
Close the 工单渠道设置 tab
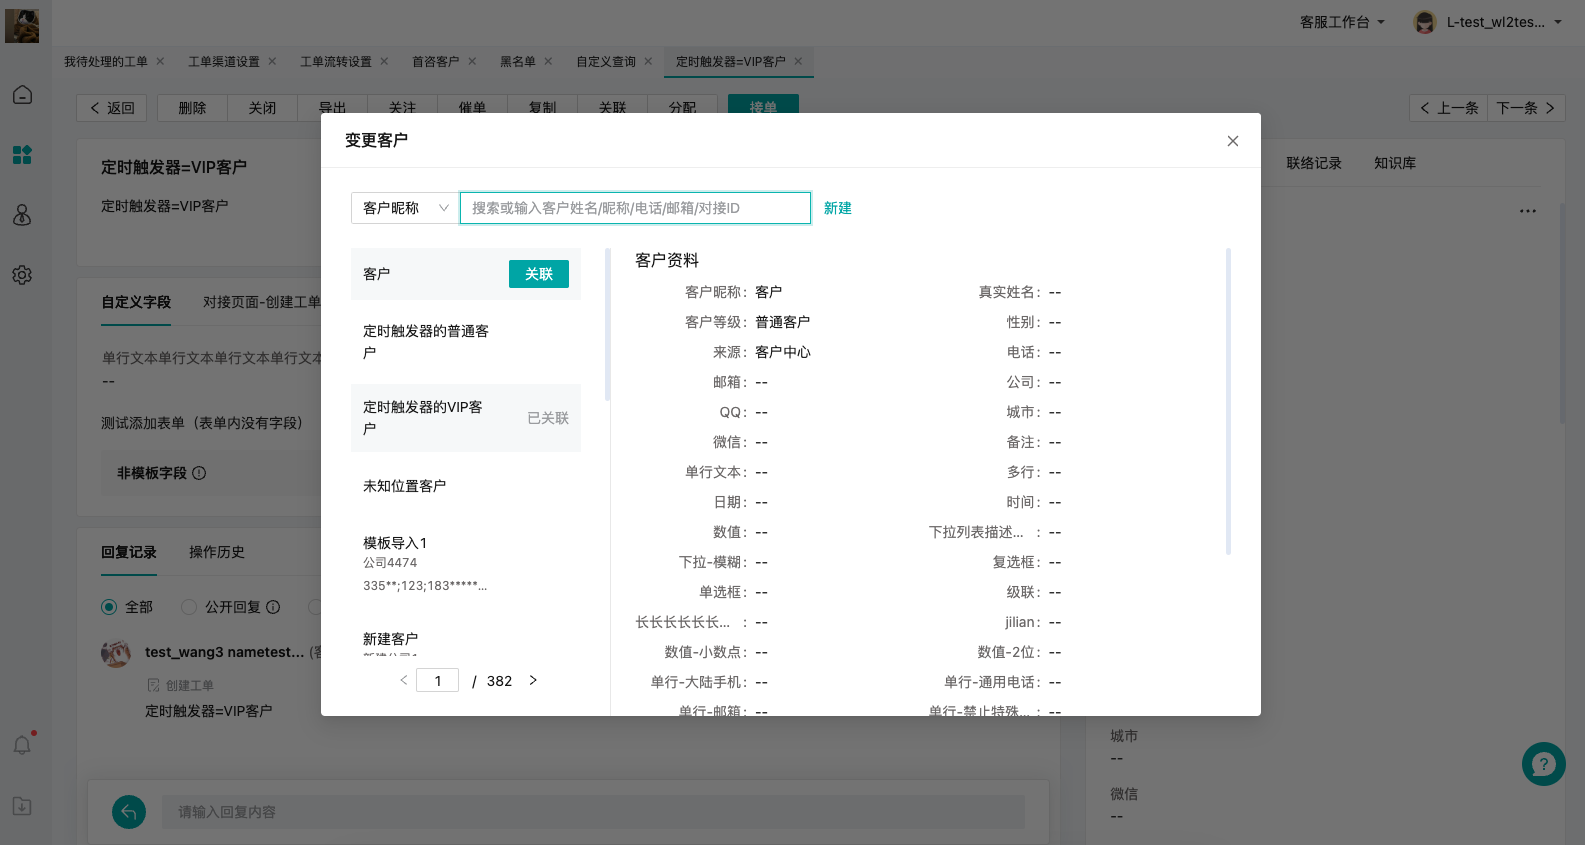pos(272,62)
